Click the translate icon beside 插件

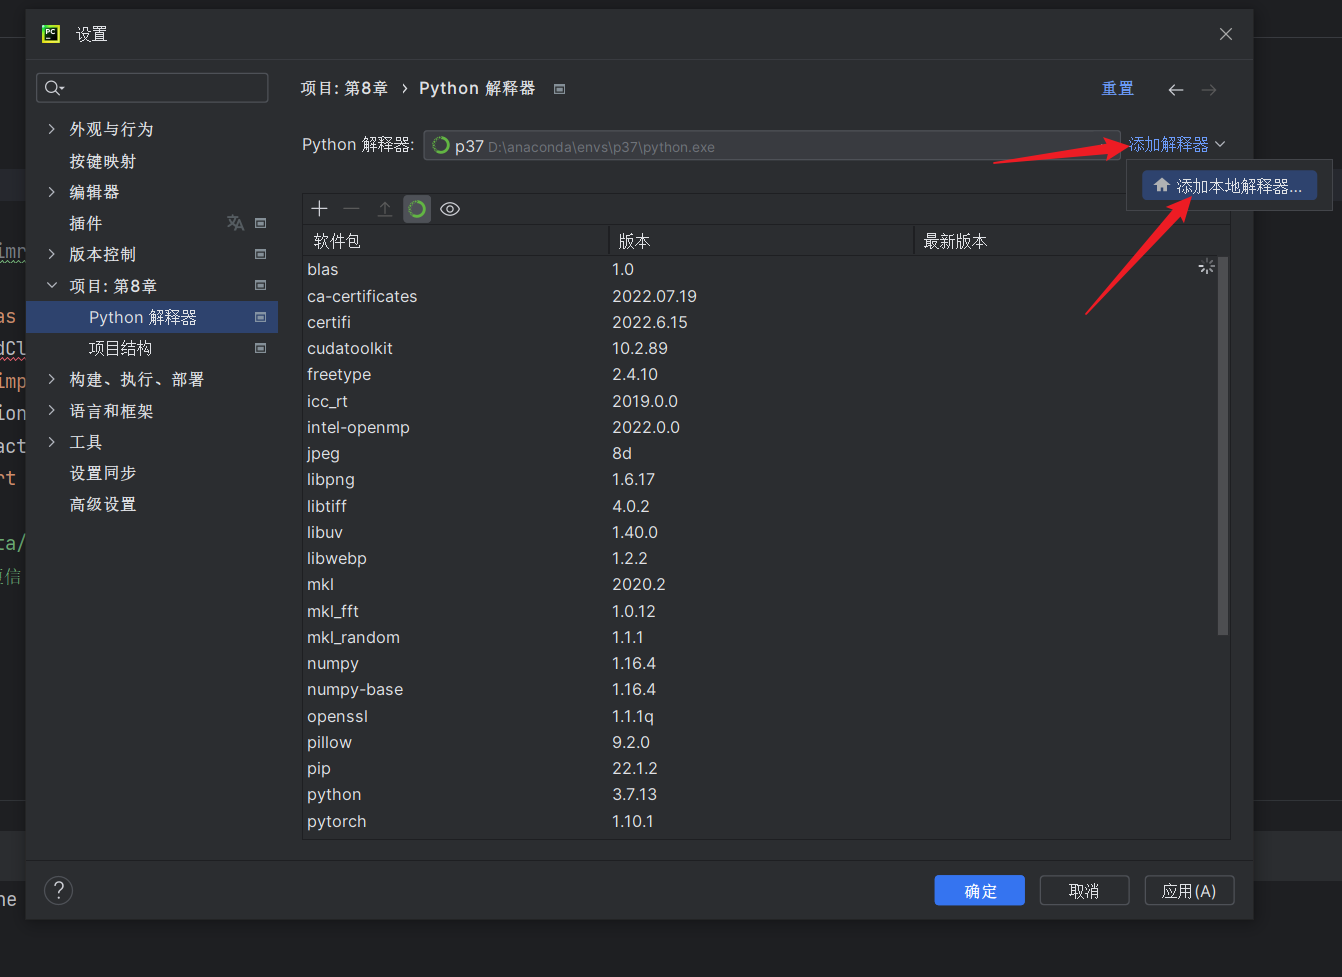(x=235, y=223)
